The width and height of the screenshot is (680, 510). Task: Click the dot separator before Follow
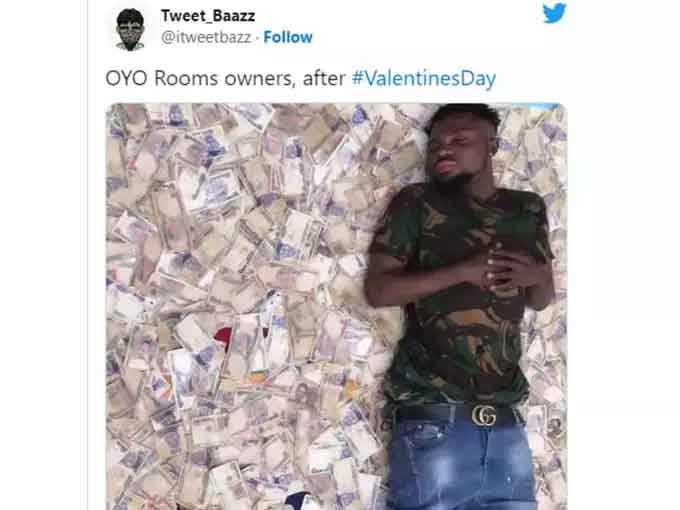257,38
